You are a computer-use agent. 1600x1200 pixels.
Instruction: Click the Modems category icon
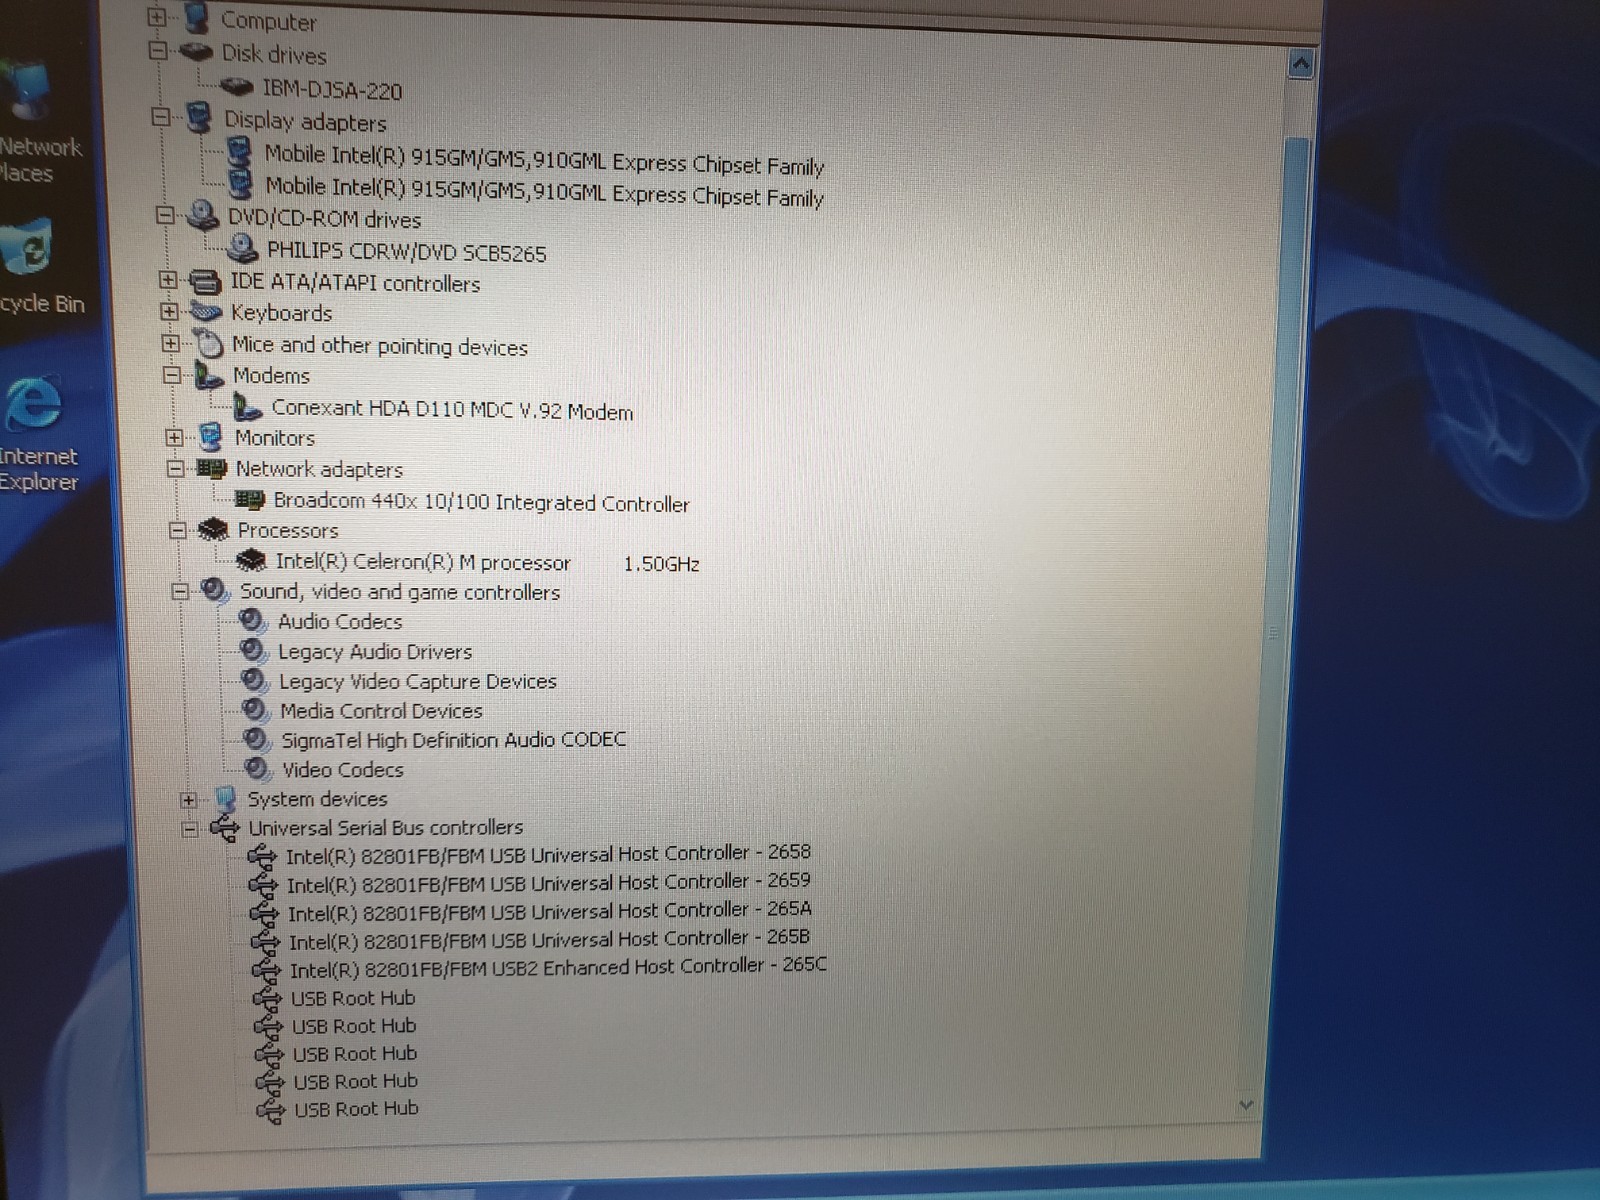click(209, 376)
